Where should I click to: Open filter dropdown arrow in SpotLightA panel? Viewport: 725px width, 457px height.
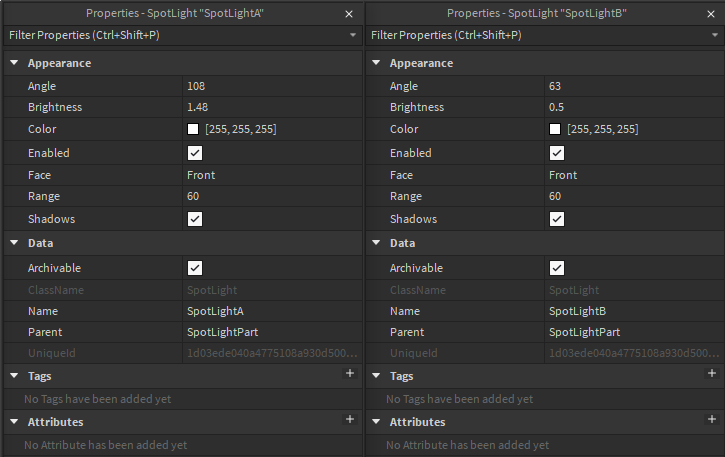click(353, 35)
